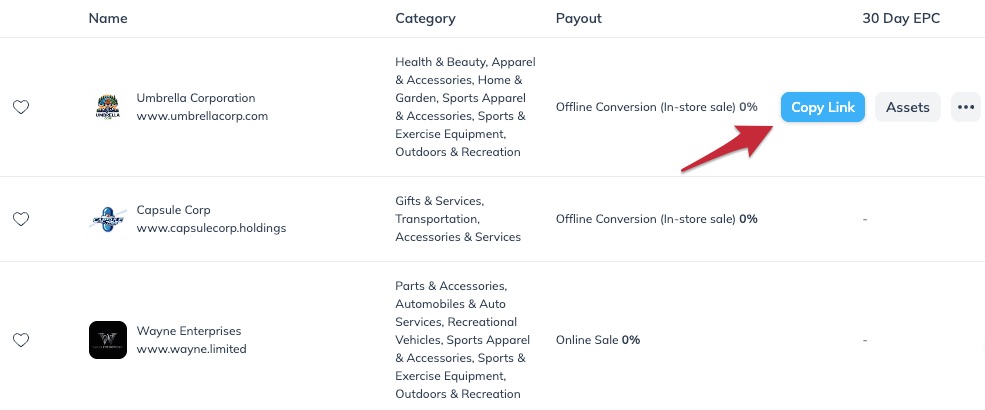985x410 pixels.
Task: Open Assets for Umbrella Corporation
Action: click(x=908, y=107)
